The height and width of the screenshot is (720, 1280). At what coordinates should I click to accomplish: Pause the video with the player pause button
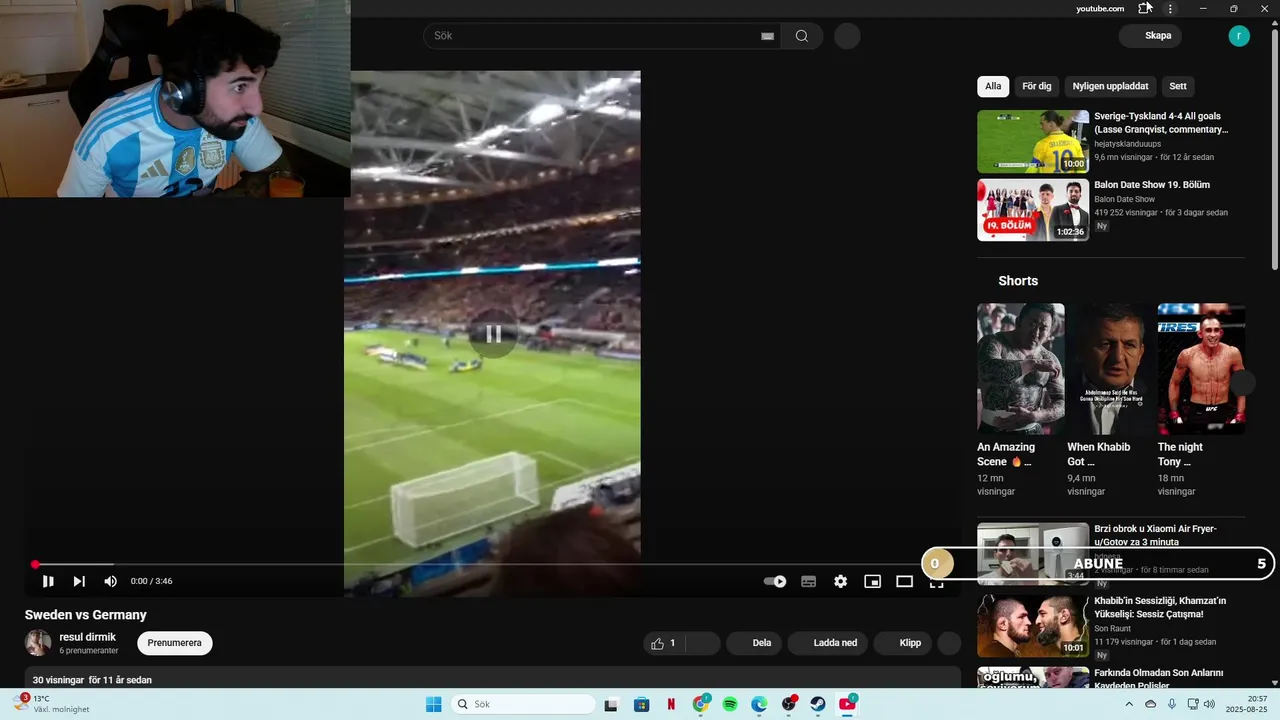48,581
